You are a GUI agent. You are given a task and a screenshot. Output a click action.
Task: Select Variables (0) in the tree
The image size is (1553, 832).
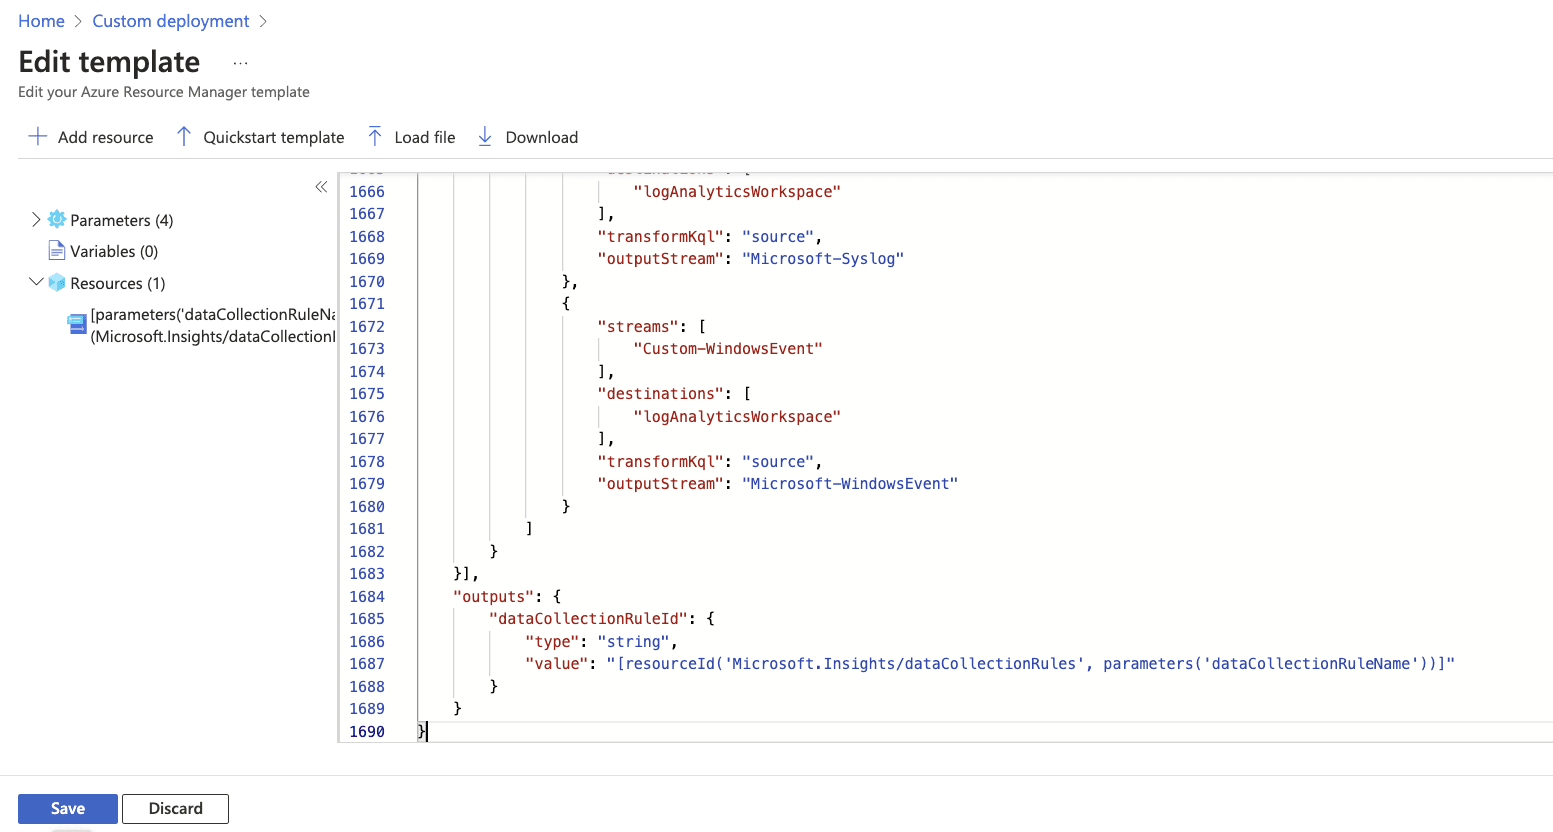[114, 251]
